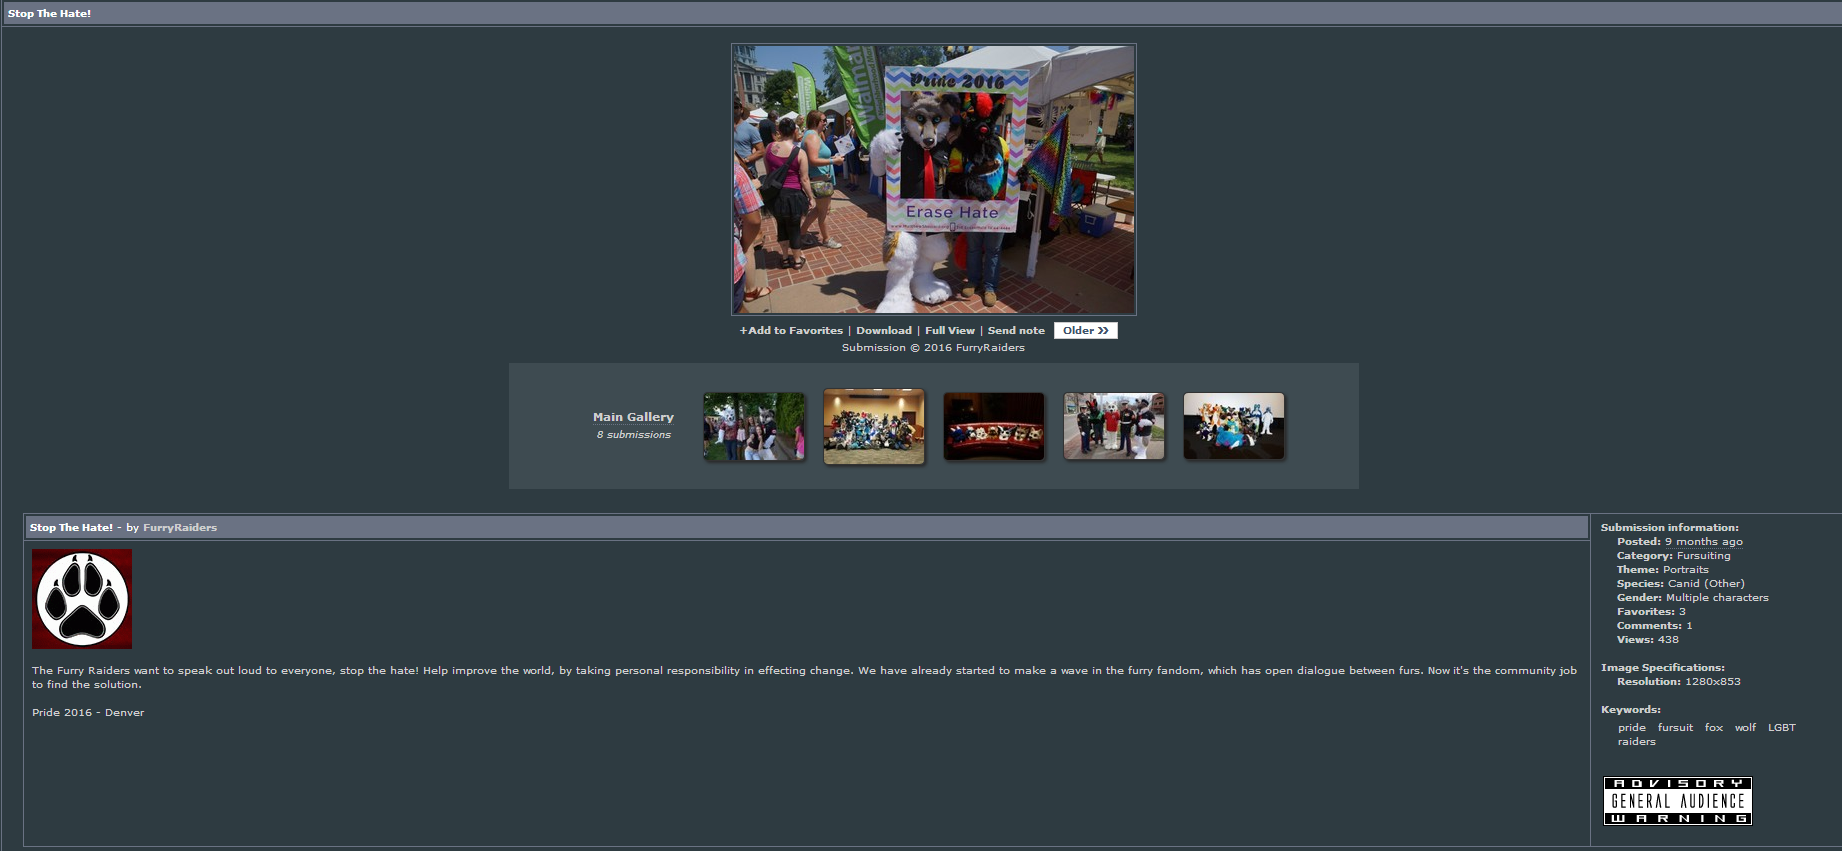Click the Send note link
1842x851 pixels.
pyautogui.click(x=1016, y=331)
